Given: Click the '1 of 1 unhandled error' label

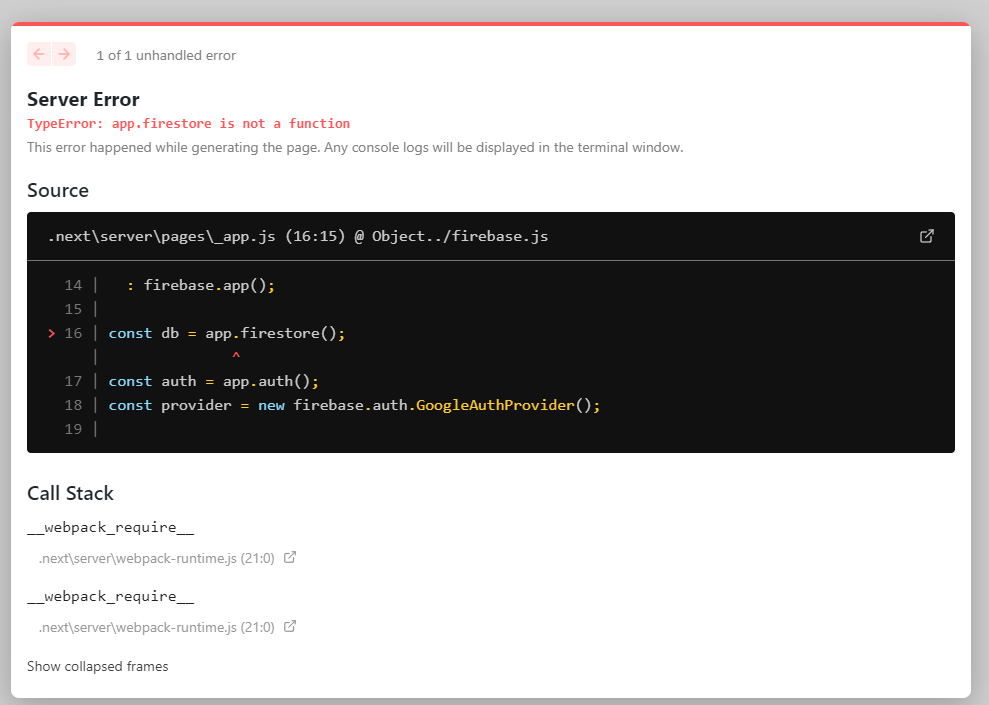Looking at the screenshot, I should pyautogui.click(x=166, y=56).
